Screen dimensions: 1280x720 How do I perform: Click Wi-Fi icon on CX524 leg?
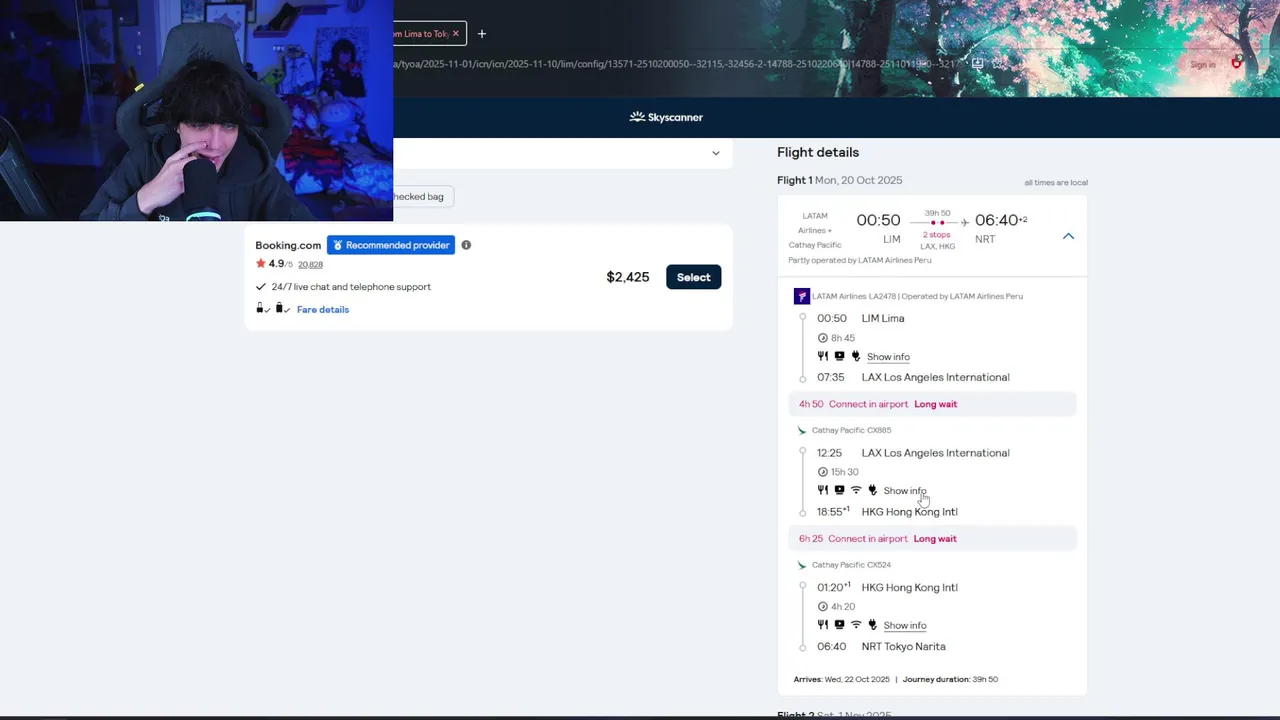click(856, 624)
